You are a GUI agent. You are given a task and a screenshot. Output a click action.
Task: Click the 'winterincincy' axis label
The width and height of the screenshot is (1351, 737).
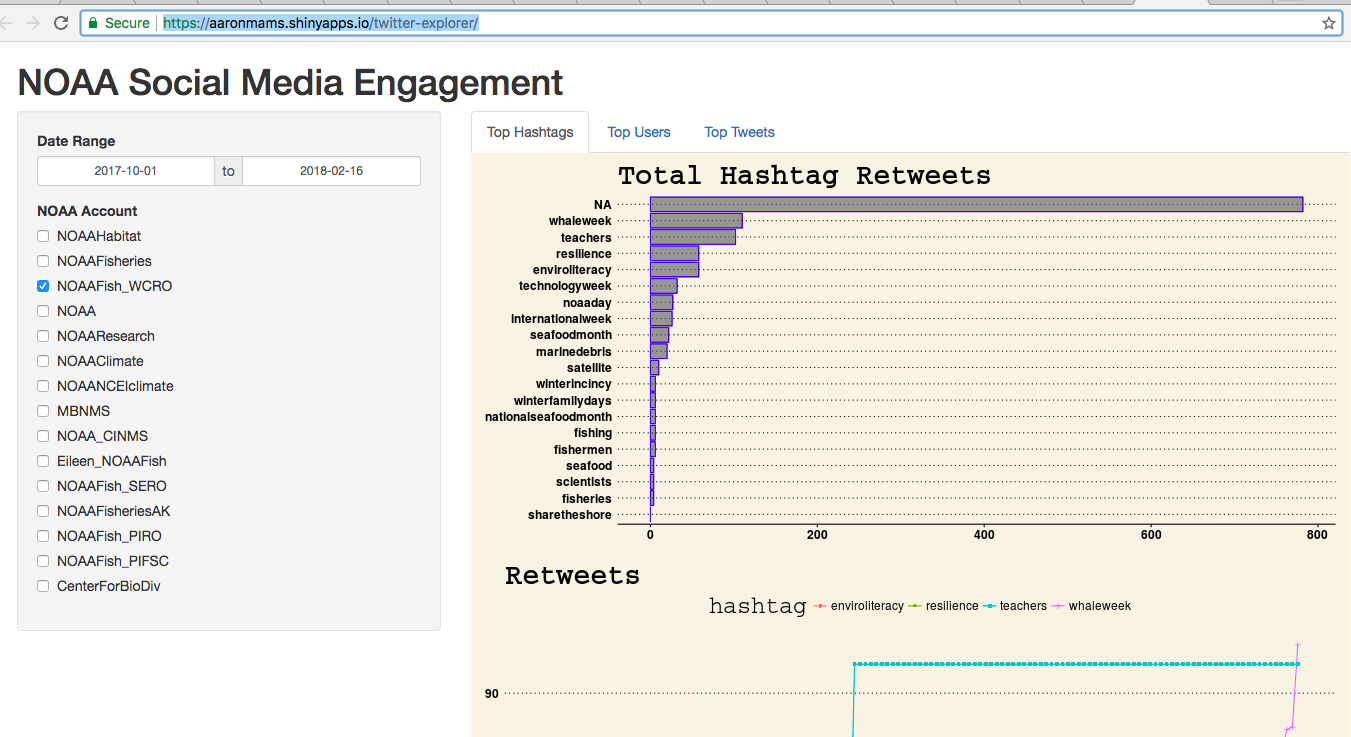coord(574,384)
